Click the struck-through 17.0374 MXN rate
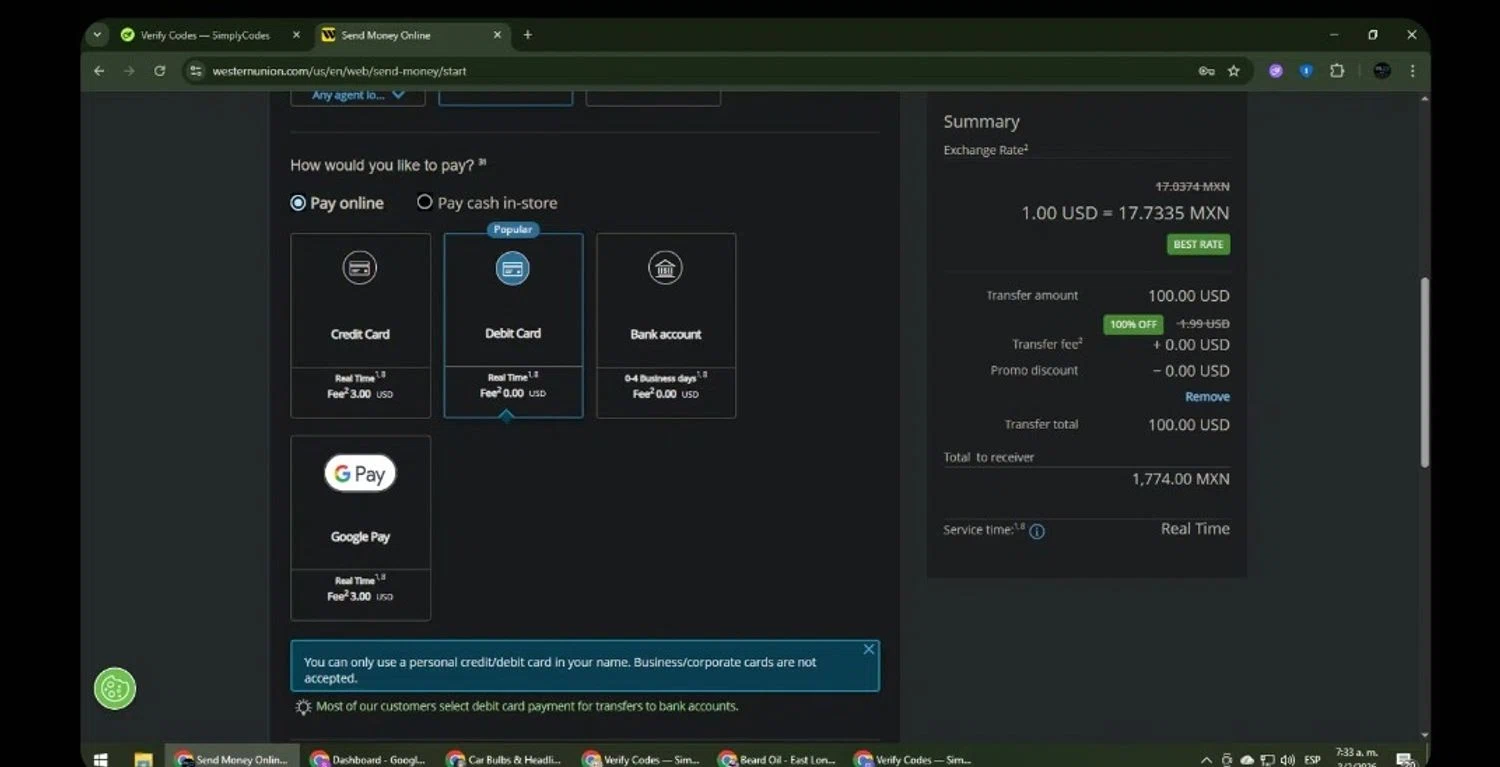This screenshot has height=767, width=1500. (x=1192, y=187)
